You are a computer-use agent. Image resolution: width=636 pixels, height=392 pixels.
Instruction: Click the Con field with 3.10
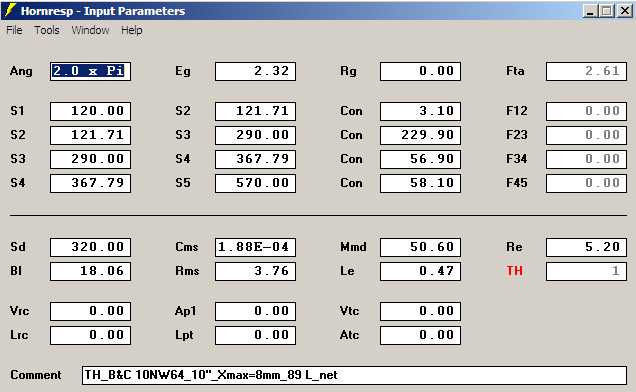coord(420,111)
